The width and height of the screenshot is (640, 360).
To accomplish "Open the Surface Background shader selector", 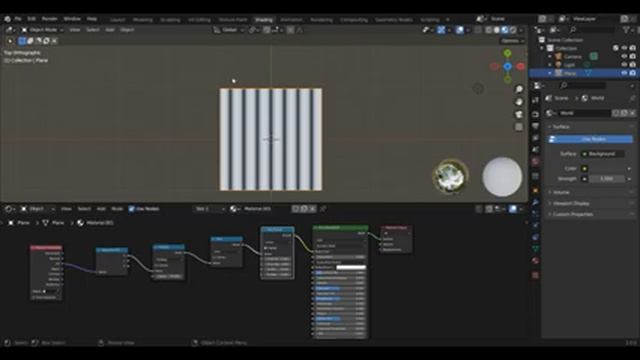I will (602, 154).
